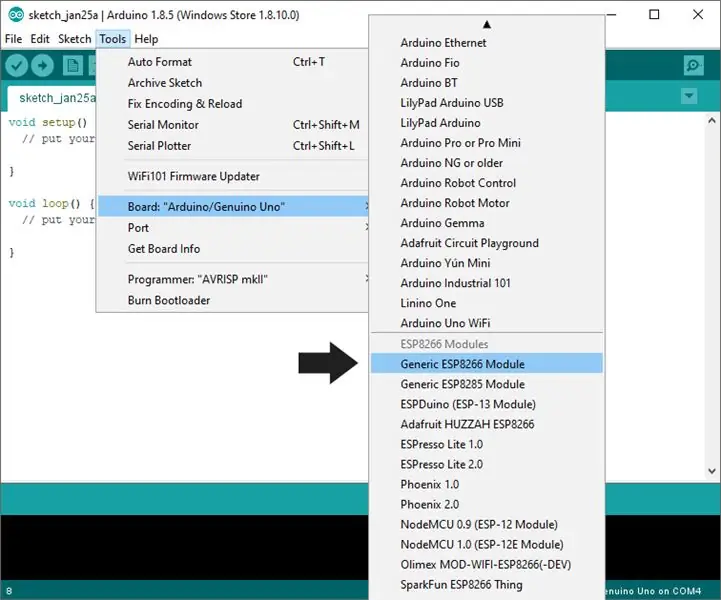
Task: Open the Edit menu
Action: click(x=40, y=39)
